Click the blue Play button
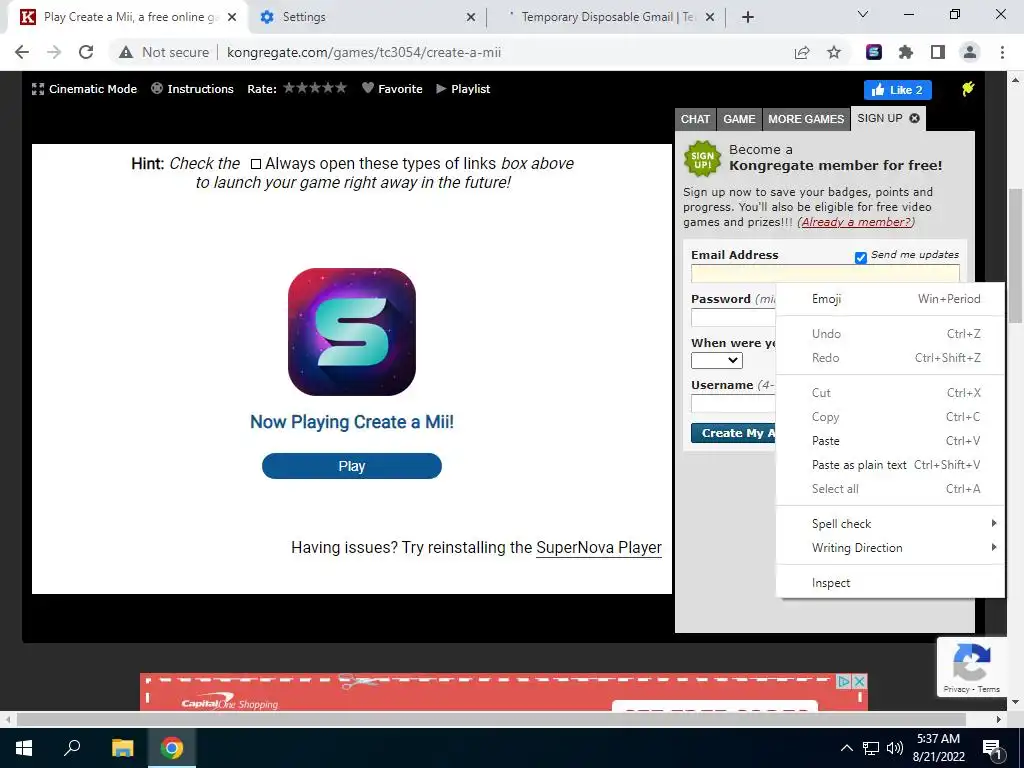The width and height of the screenshot is (1024, 768). pos(352,466)
